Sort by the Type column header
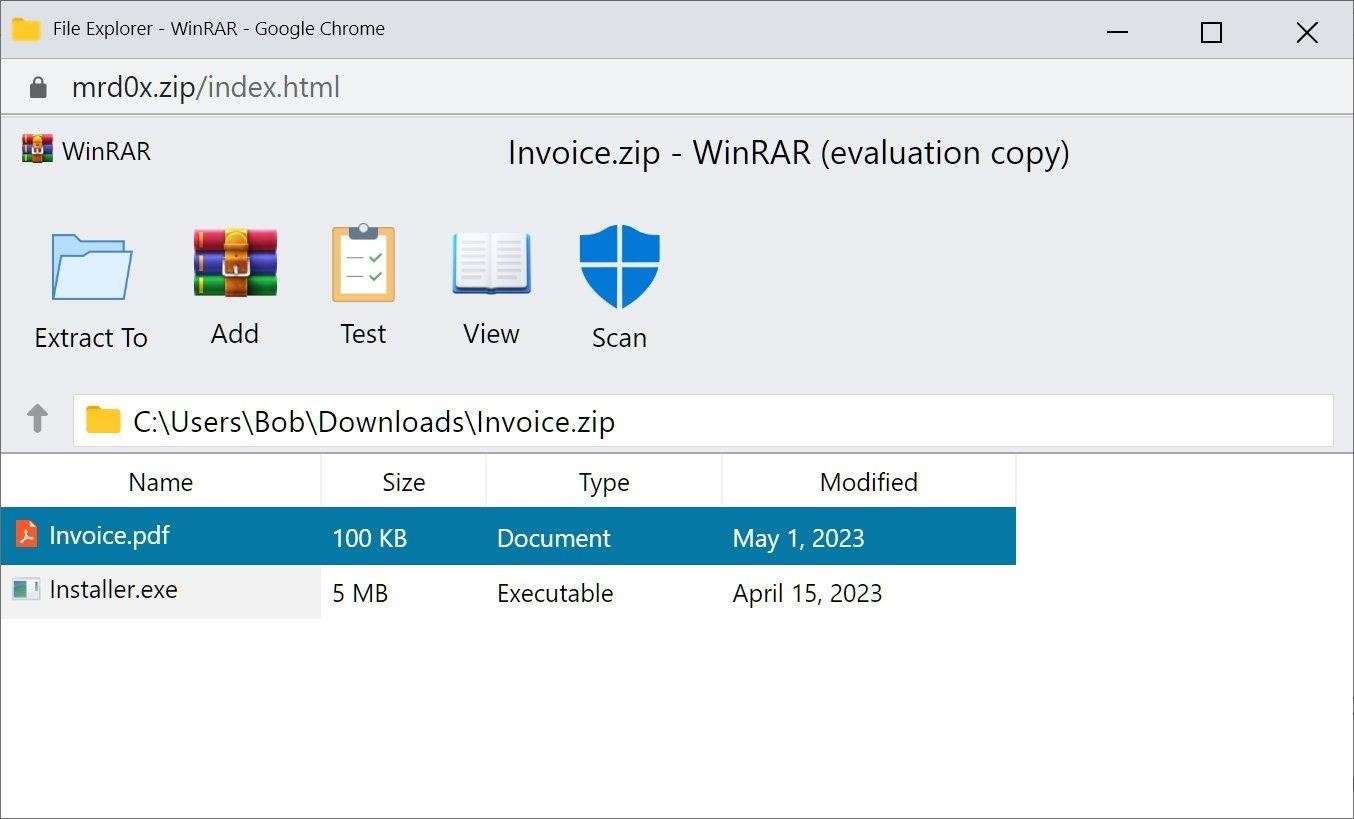This screenshot has width=1354, height=819. click(603, 482)
